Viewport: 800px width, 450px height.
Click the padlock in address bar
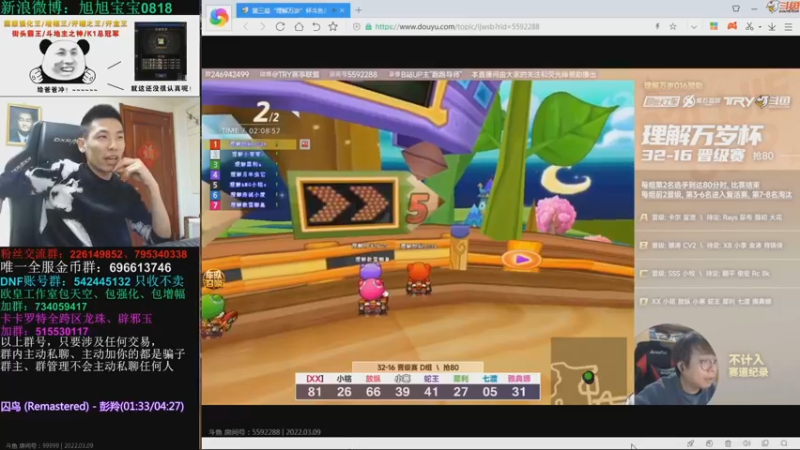[x=368, y=27]
